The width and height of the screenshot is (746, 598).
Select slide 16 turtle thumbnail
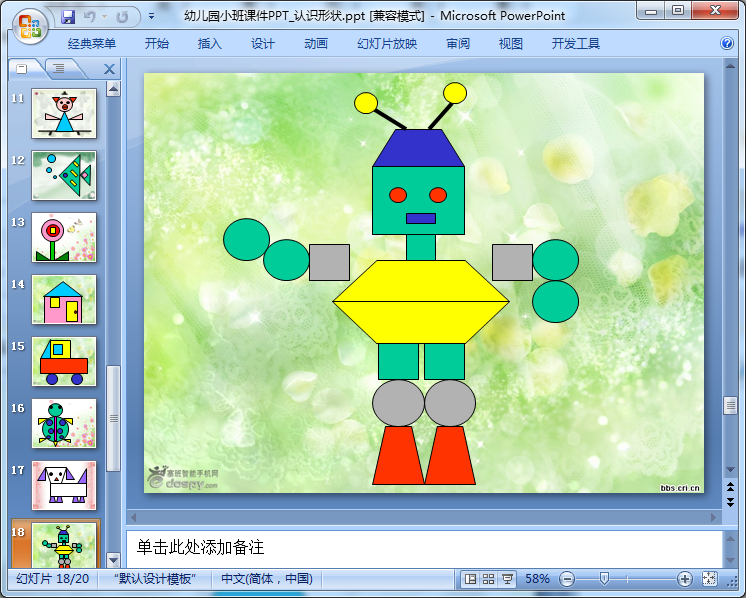64,423
